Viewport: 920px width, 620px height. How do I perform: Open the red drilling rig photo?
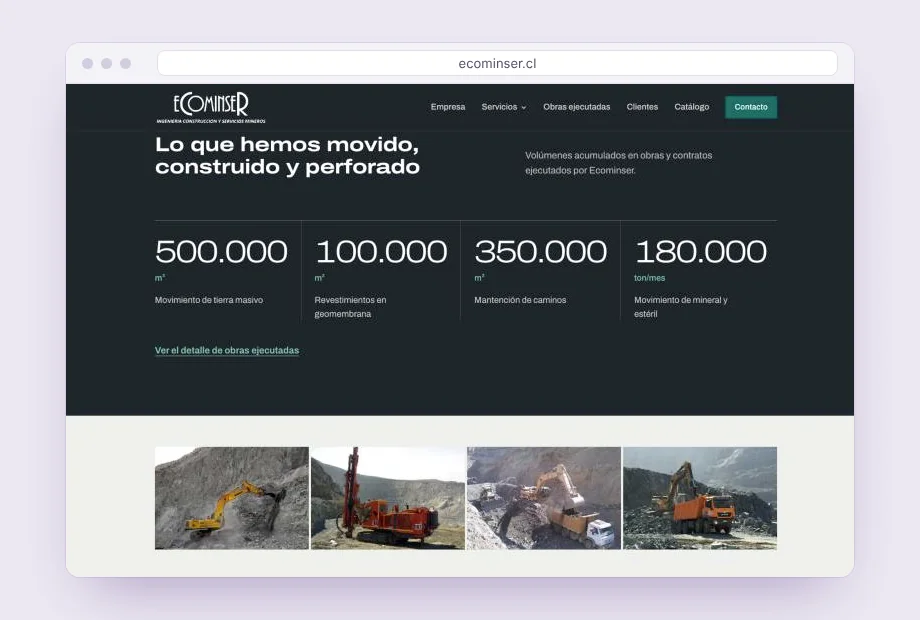[388, 498]
